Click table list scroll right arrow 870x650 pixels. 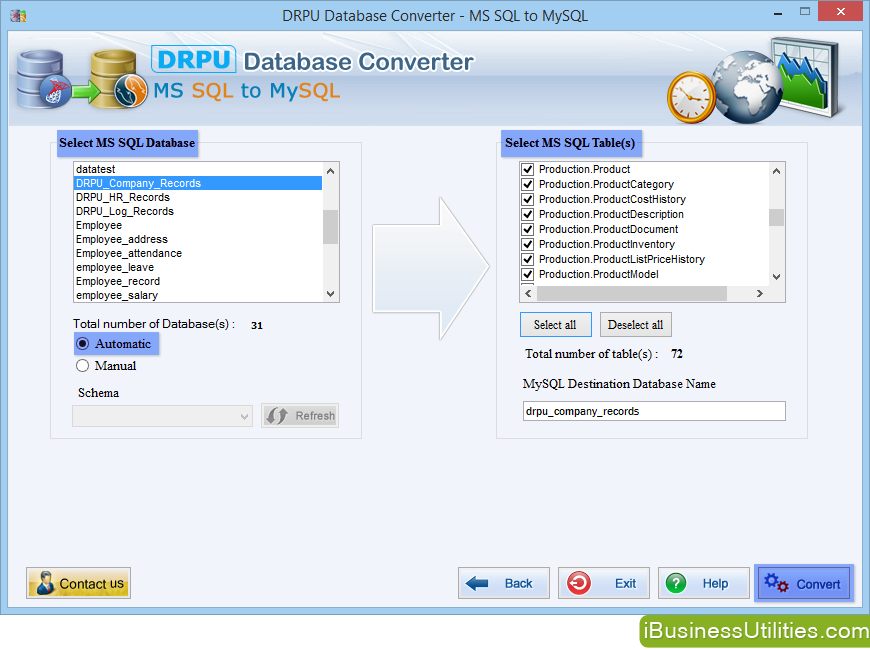760,294
